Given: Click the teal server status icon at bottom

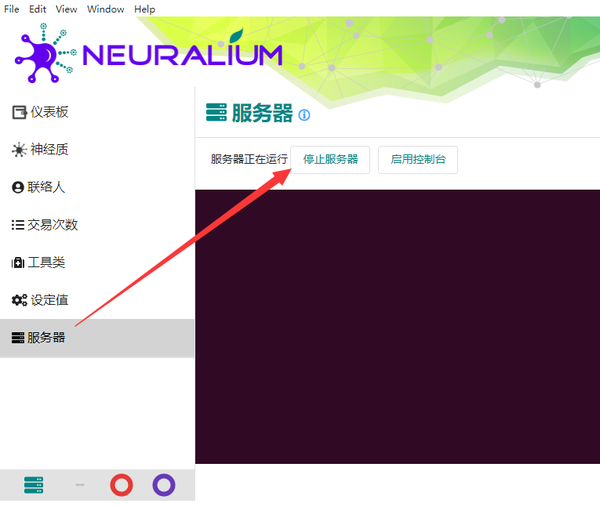Looking at the screenshot, I should [34, 485].
